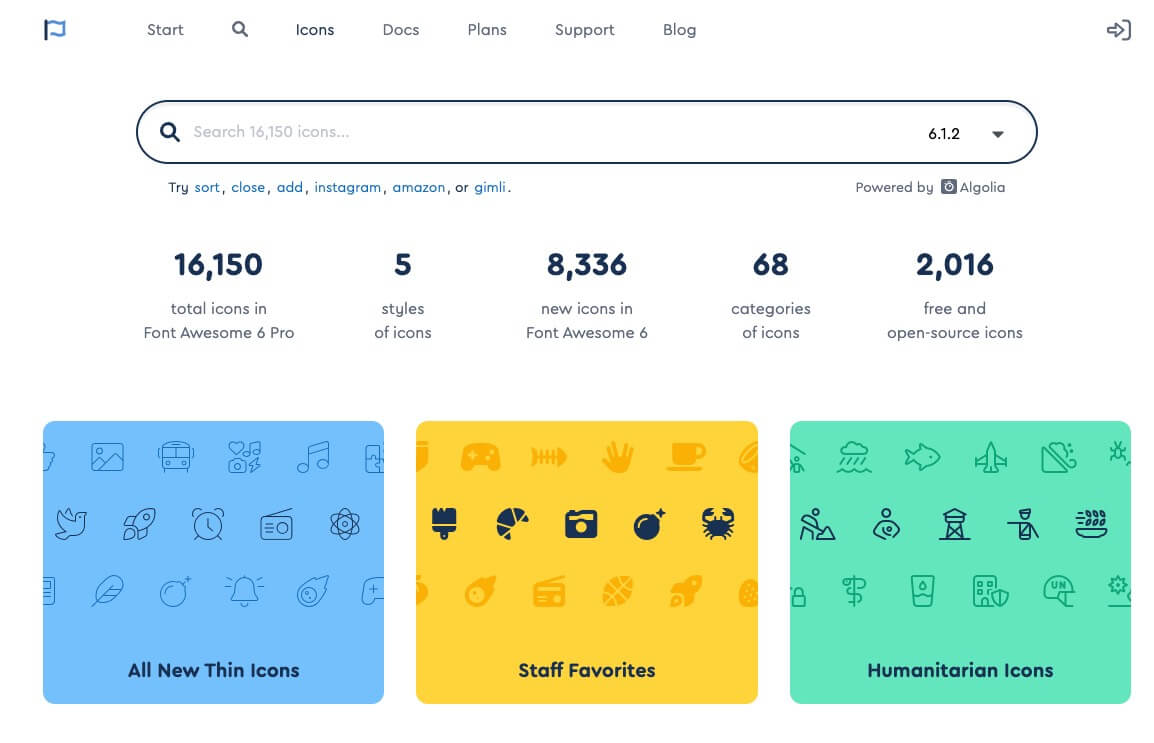Screen dimensions: 1154x743
Task: Click the raised hand icon in Staff Favorites
Action: [617, 457]
